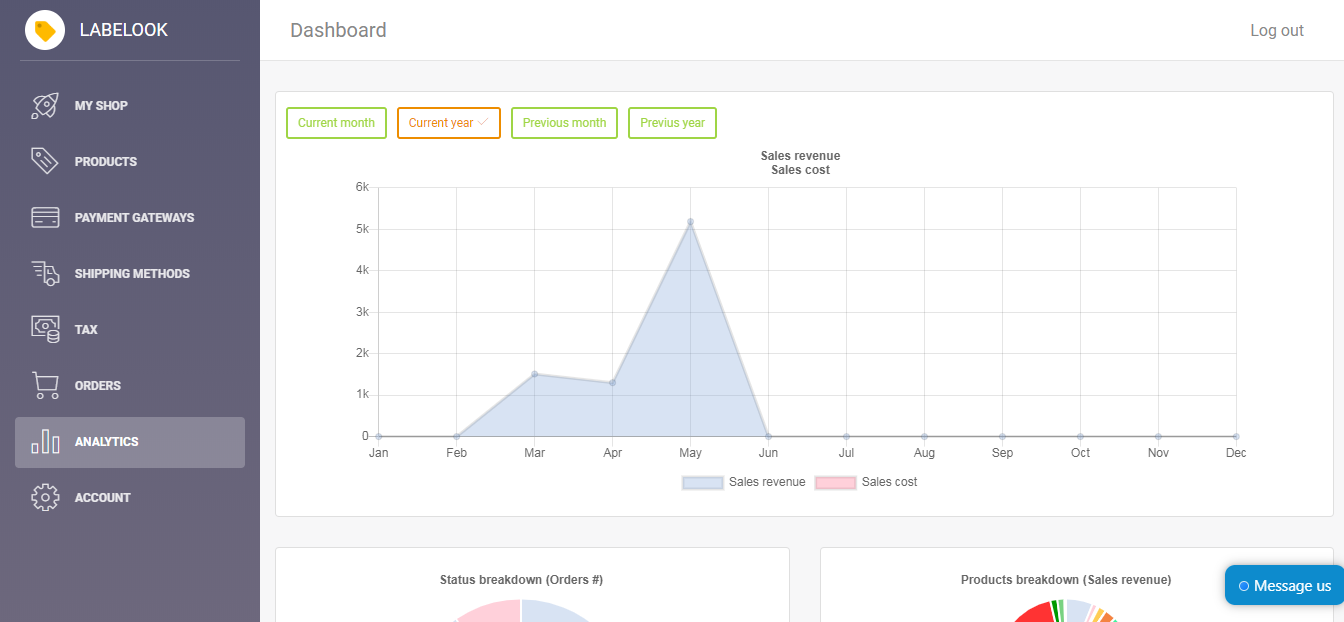Click the Analytics bar chart icon
1344x622 pixels.
pyautogui.click(x=45, y=441)
